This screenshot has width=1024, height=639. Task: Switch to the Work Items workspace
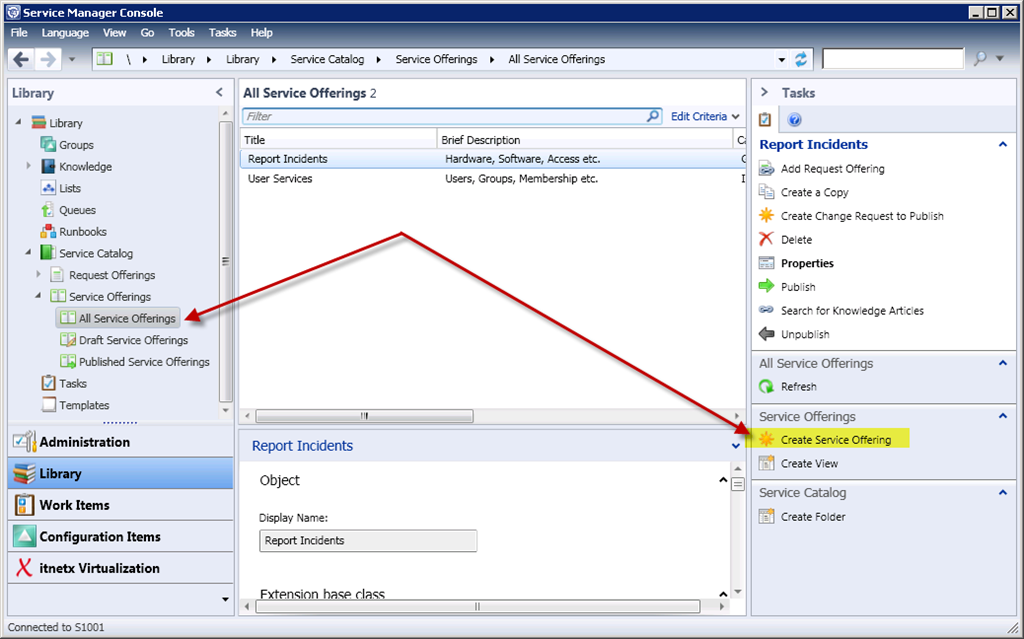tap(74, 505)
